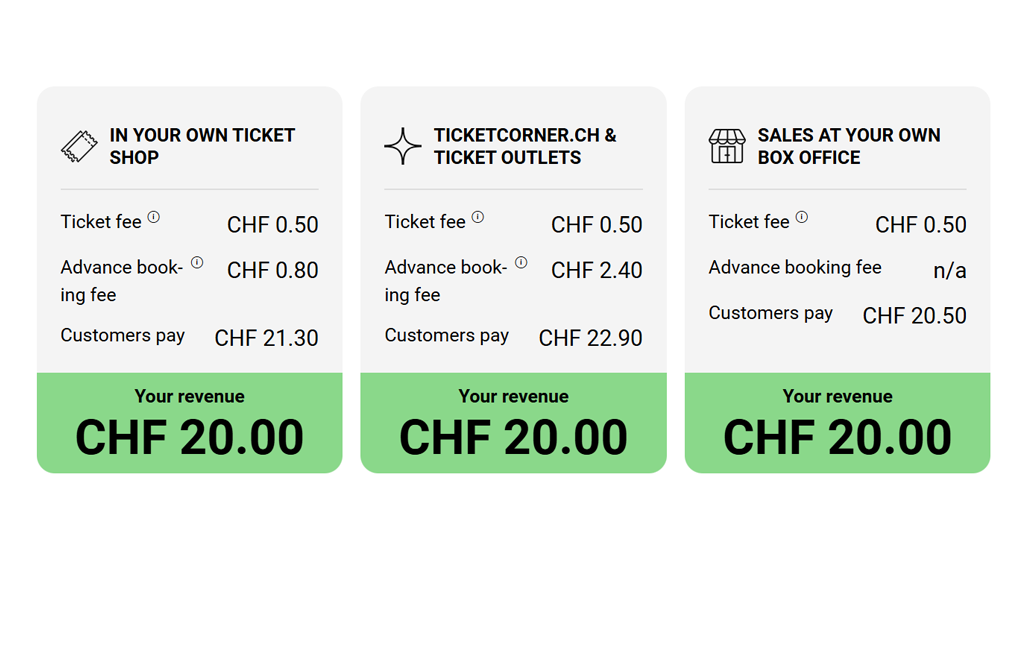Open Ticket fee info icon in box office card

coord(802,217)
